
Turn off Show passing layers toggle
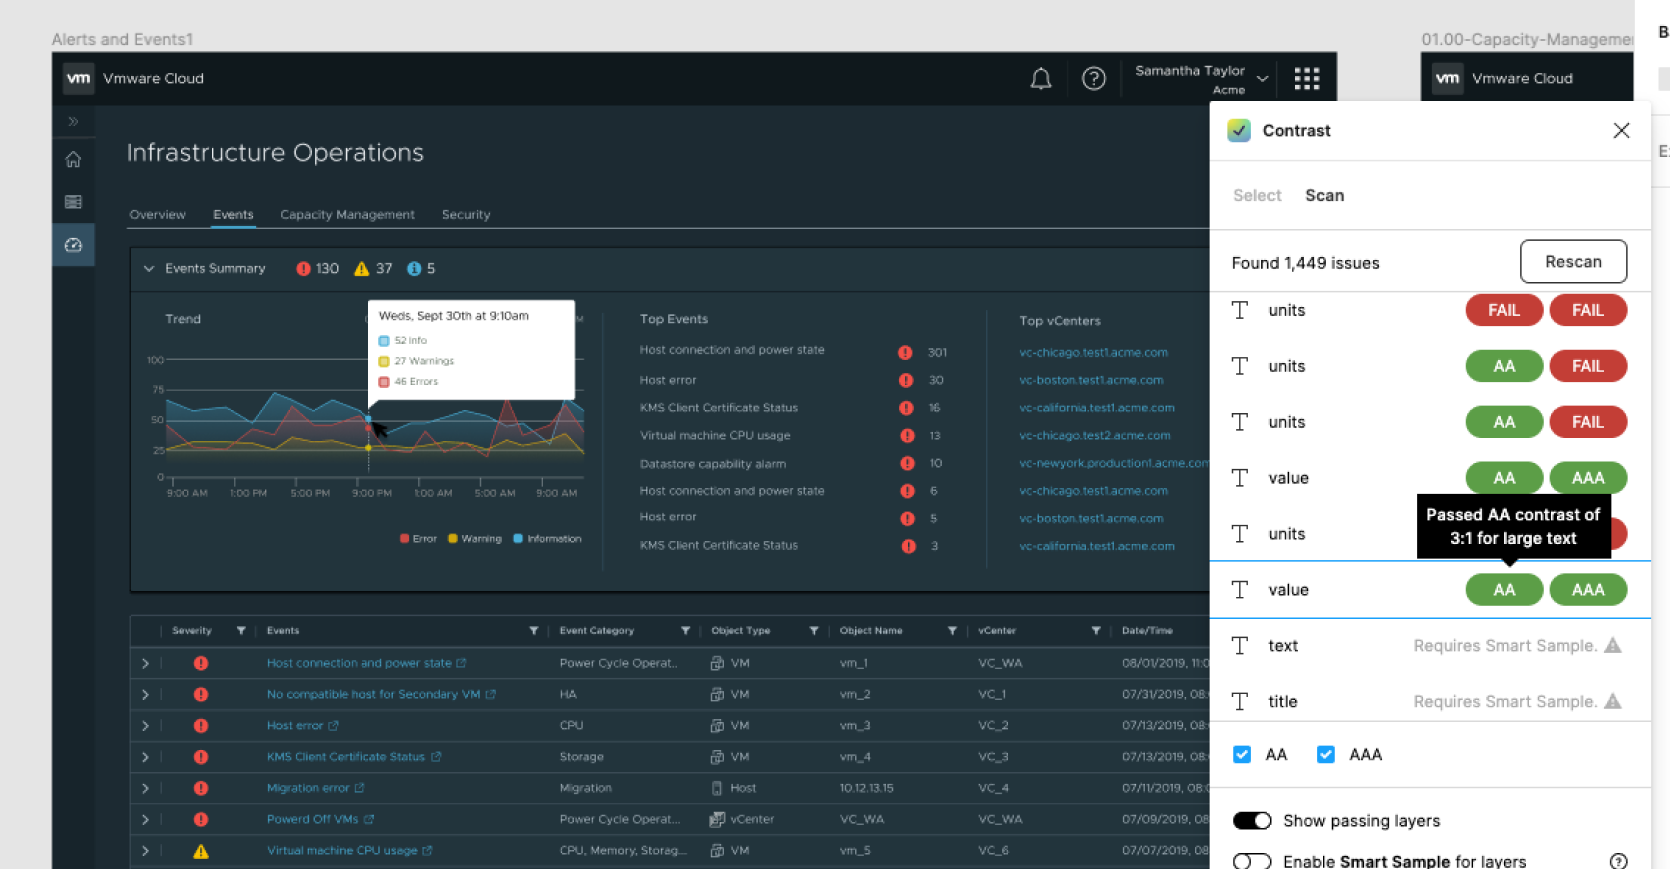(x=1252, y=821)
